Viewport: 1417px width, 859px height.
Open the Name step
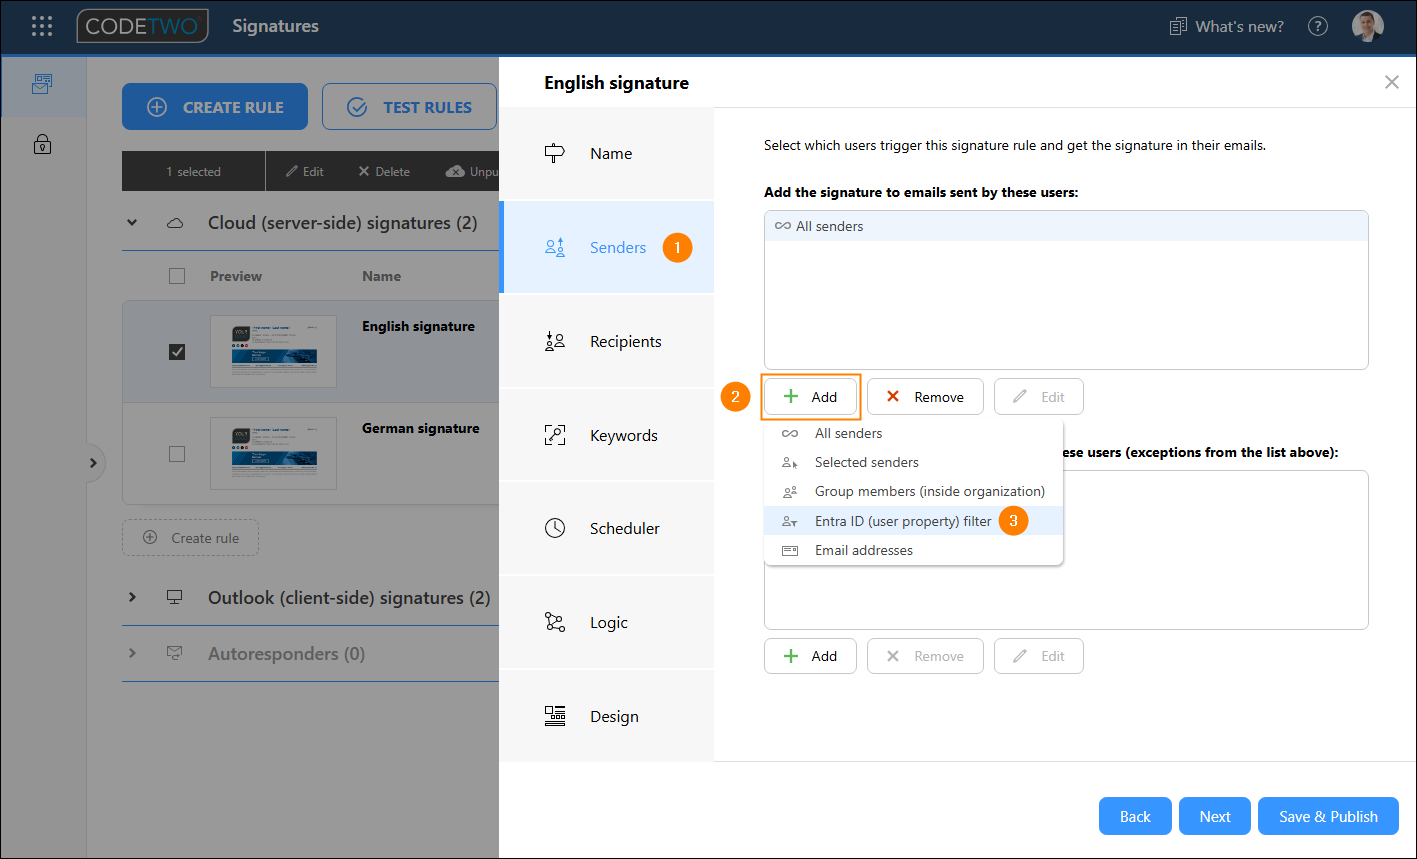606,154
